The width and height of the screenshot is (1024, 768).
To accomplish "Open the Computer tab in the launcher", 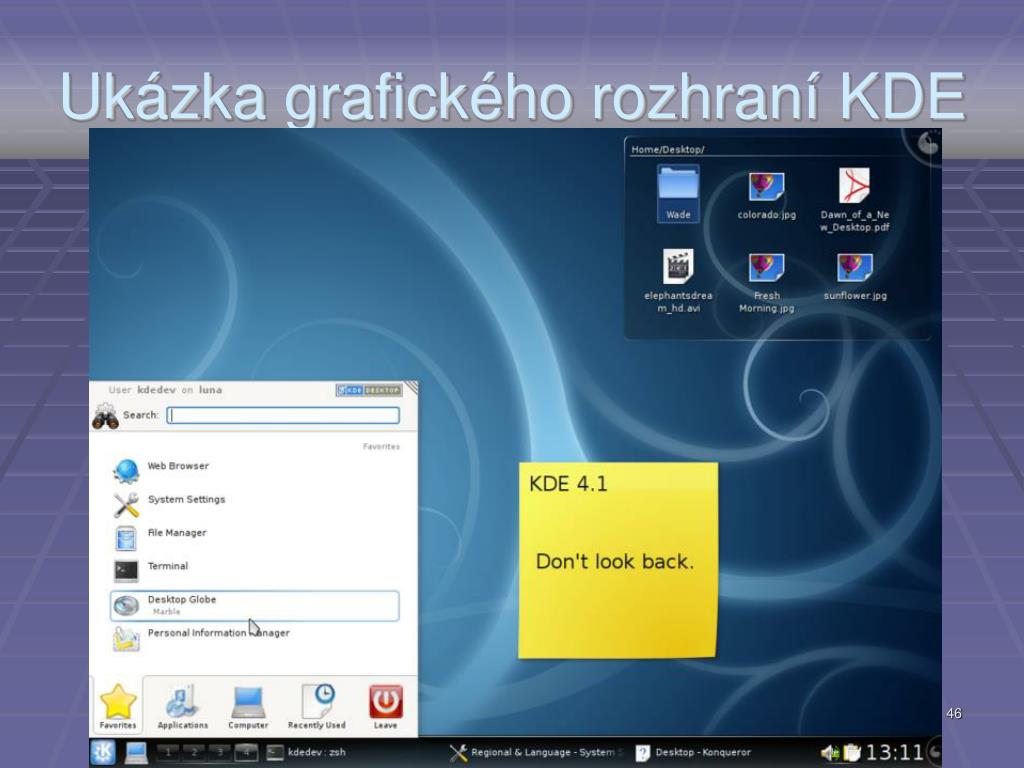I will 248,706.
